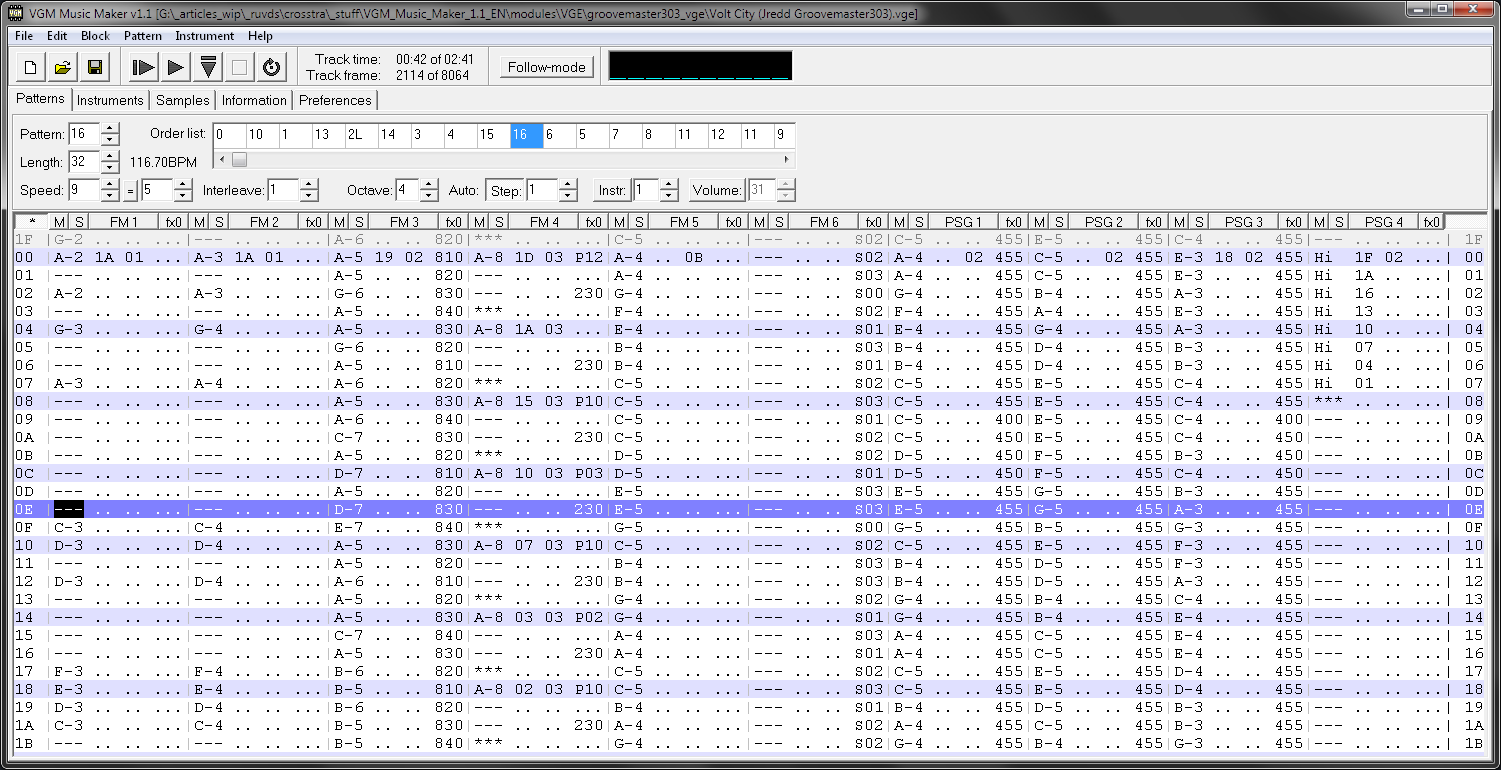Go to the Preferences tab
The width and height of the screenshot is (1501, 770).
[335, 100]
